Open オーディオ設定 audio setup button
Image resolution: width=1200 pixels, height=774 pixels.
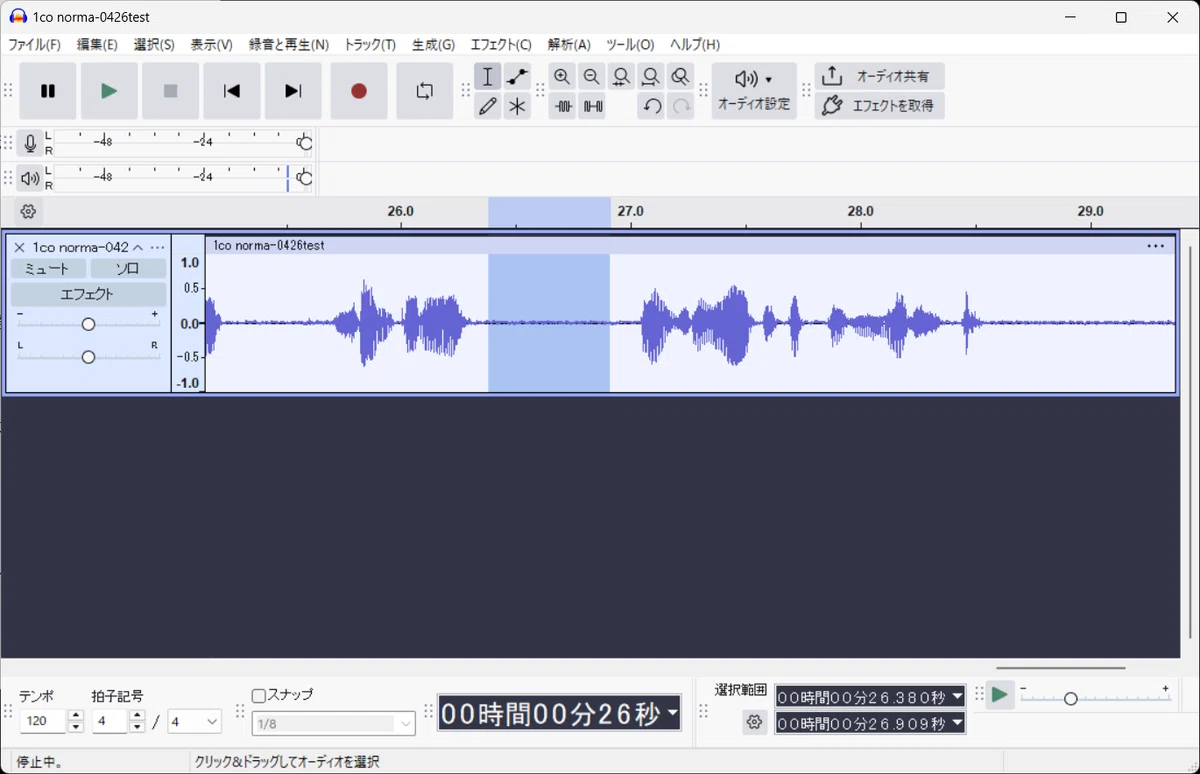click(754, 91)
